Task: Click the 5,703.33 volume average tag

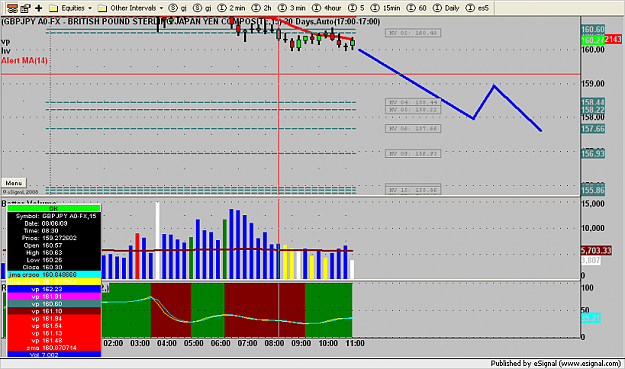Action: pyautogui.click(x=596, y=250)
